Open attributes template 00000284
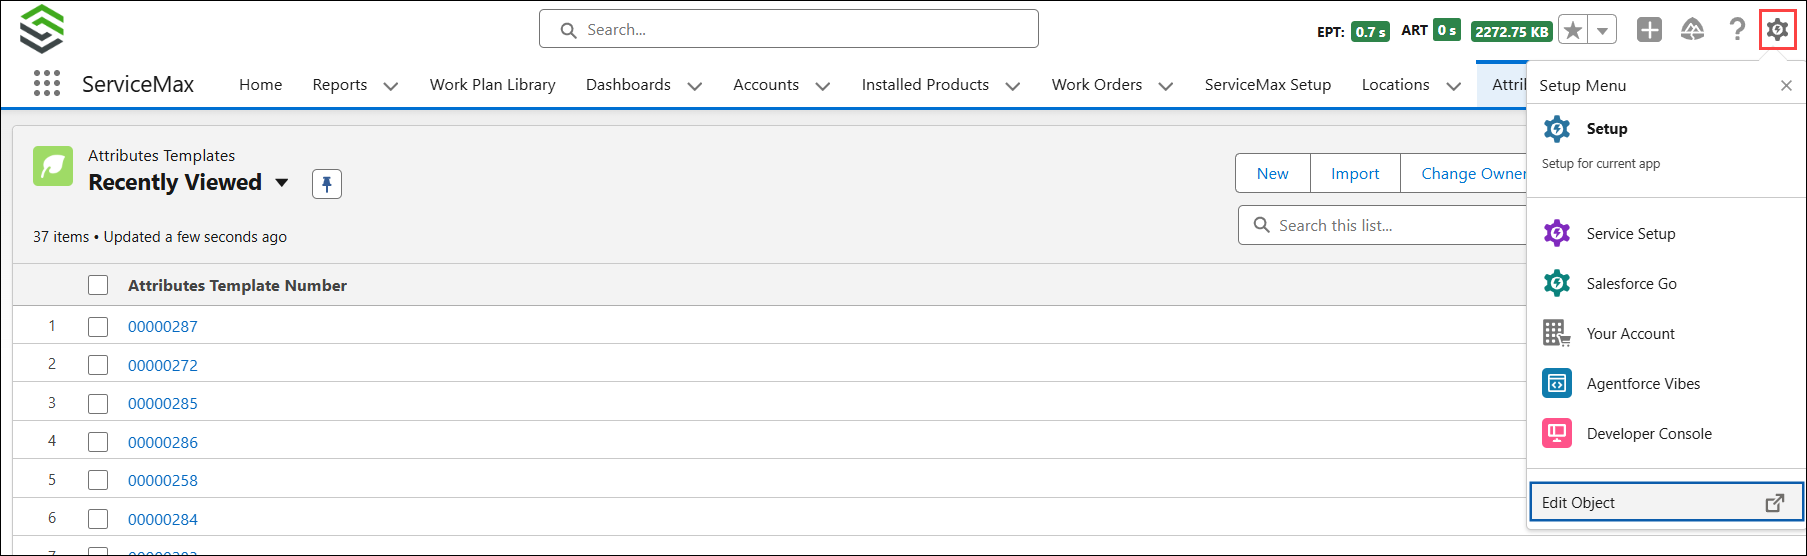Screen dimensions: 1807x556 point(163,519)
